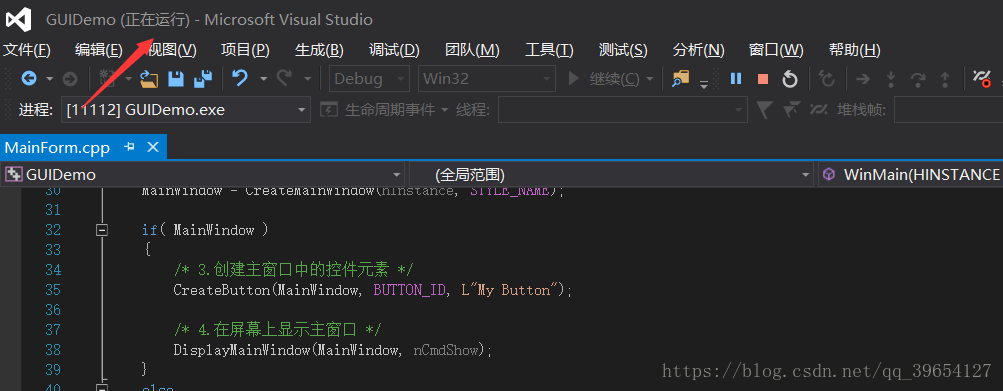
Task: Close the MainForm.cpp tab
Action: pos(153,147)
